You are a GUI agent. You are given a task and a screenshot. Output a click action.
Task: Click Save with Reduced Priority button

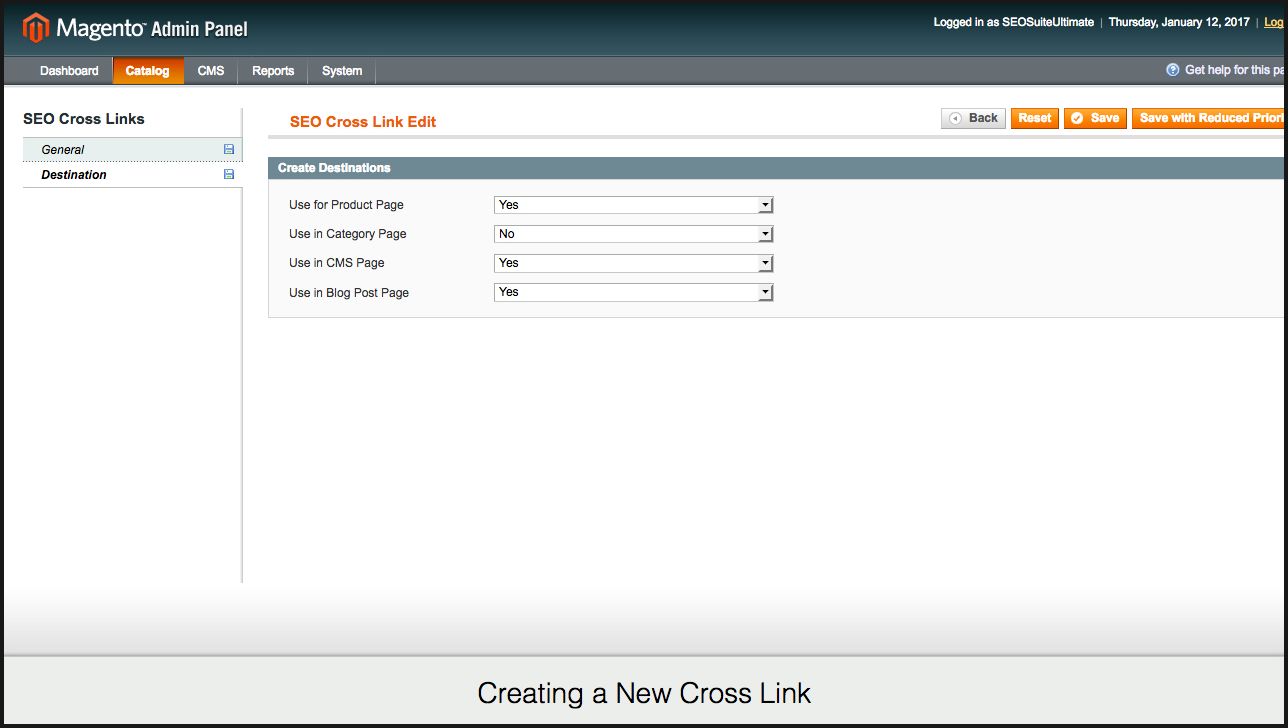pyautogui.click(x=1209, y=118)
